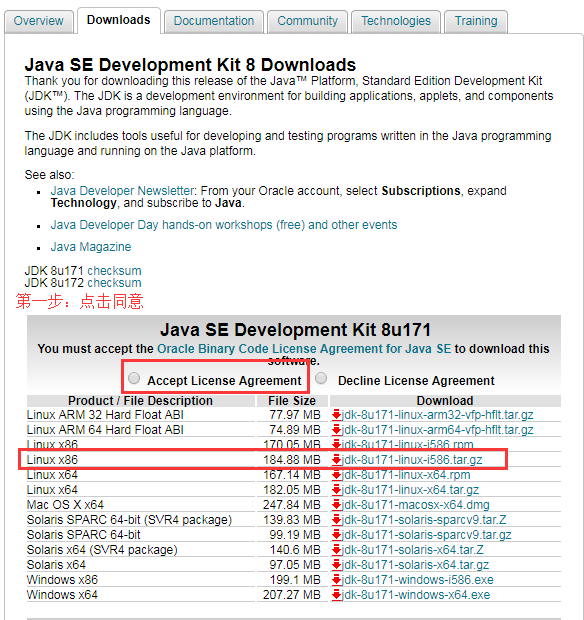Visit the Java Magazine link
This screenshot has height=620, width=584.
click(x=91, y=247)
